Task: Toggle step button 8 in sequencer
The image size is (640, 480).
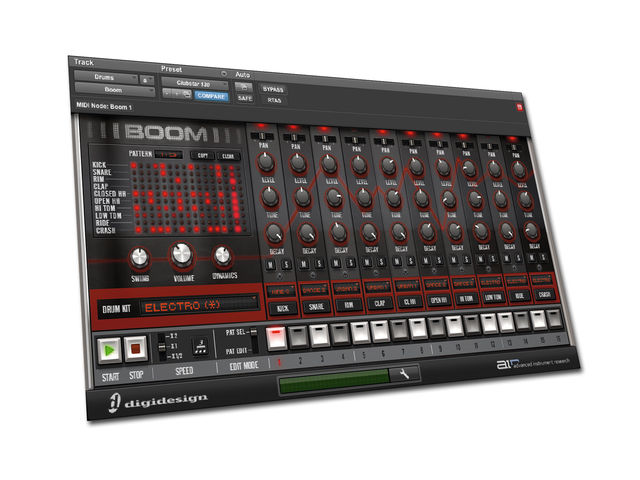Action: (418, 329)
